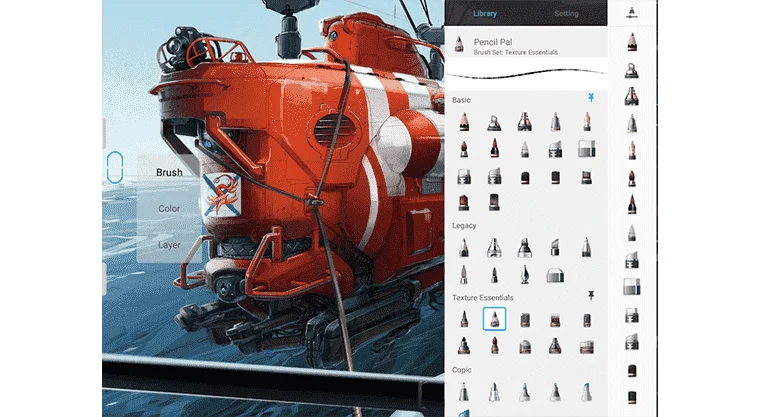
Task: Unpin the Basic brush set
Action: coord(591,98)
